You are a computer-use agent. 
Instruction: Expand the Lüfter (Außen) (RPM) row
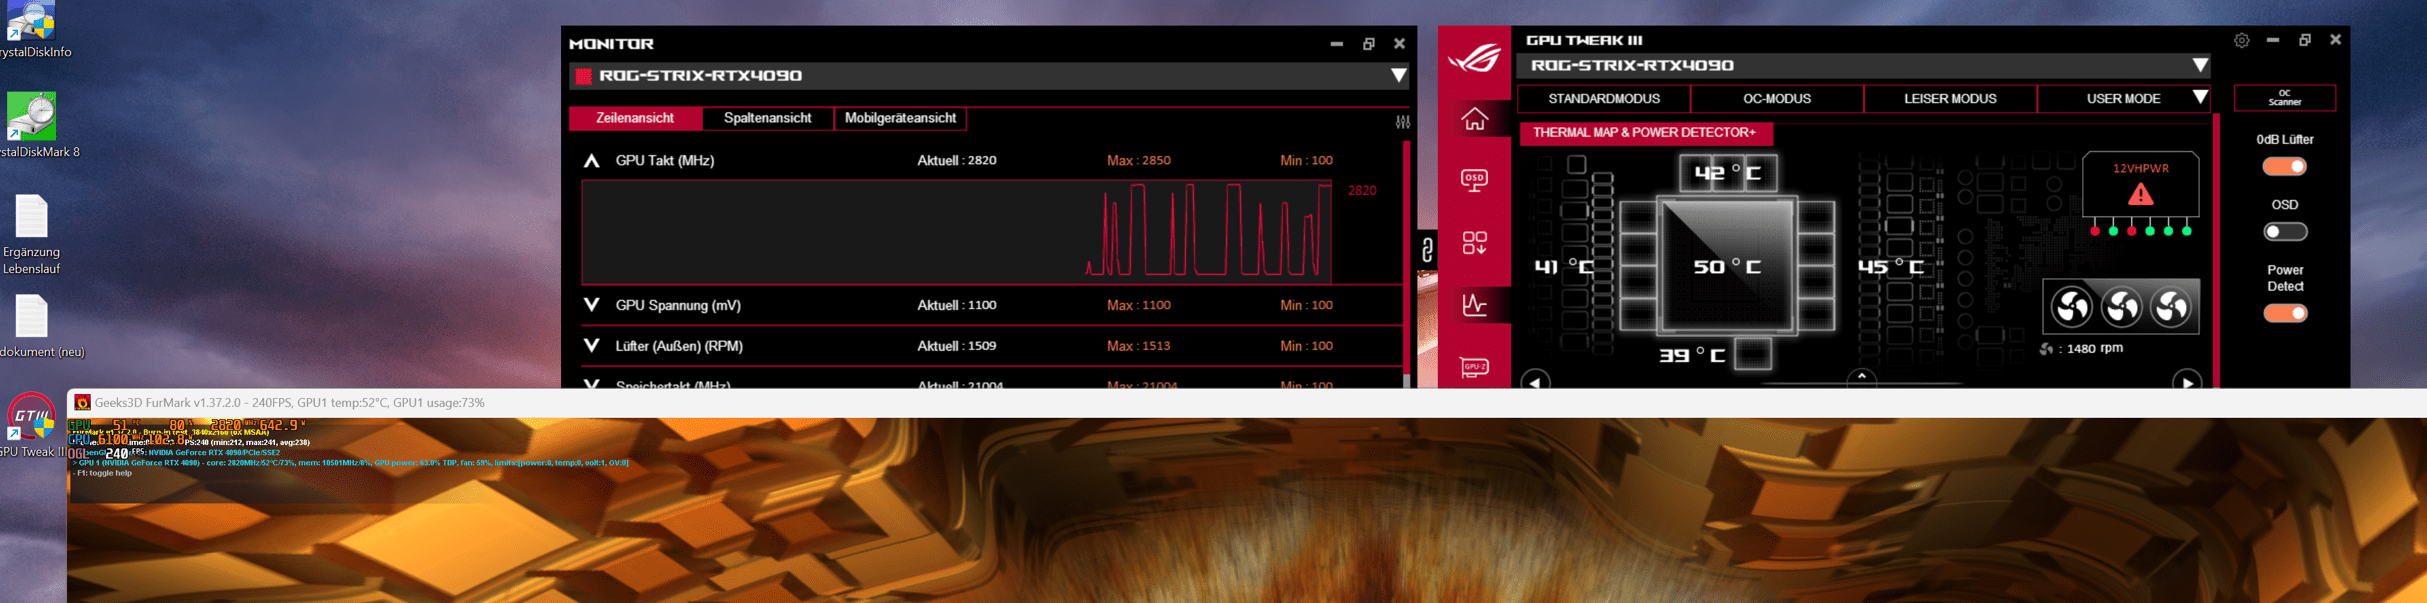tap(591, 346)
